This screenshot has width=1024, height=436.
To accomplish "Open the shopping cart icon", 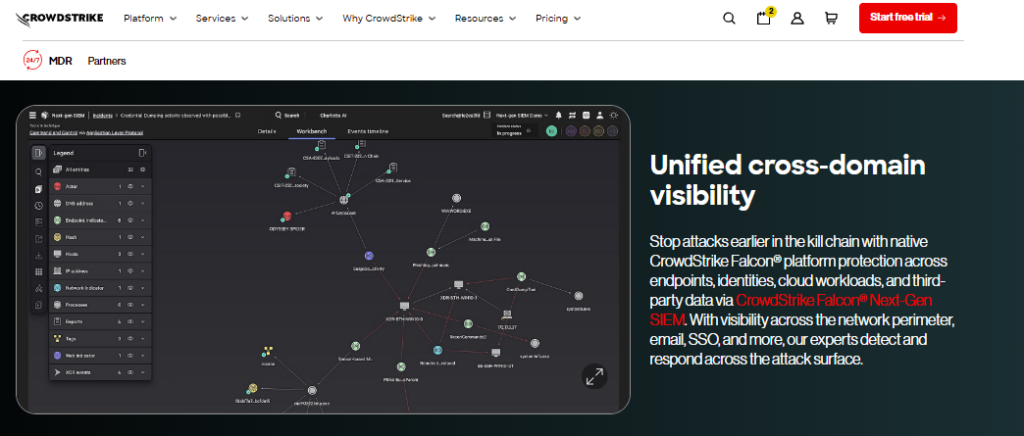I will click(x=831, y=18).
